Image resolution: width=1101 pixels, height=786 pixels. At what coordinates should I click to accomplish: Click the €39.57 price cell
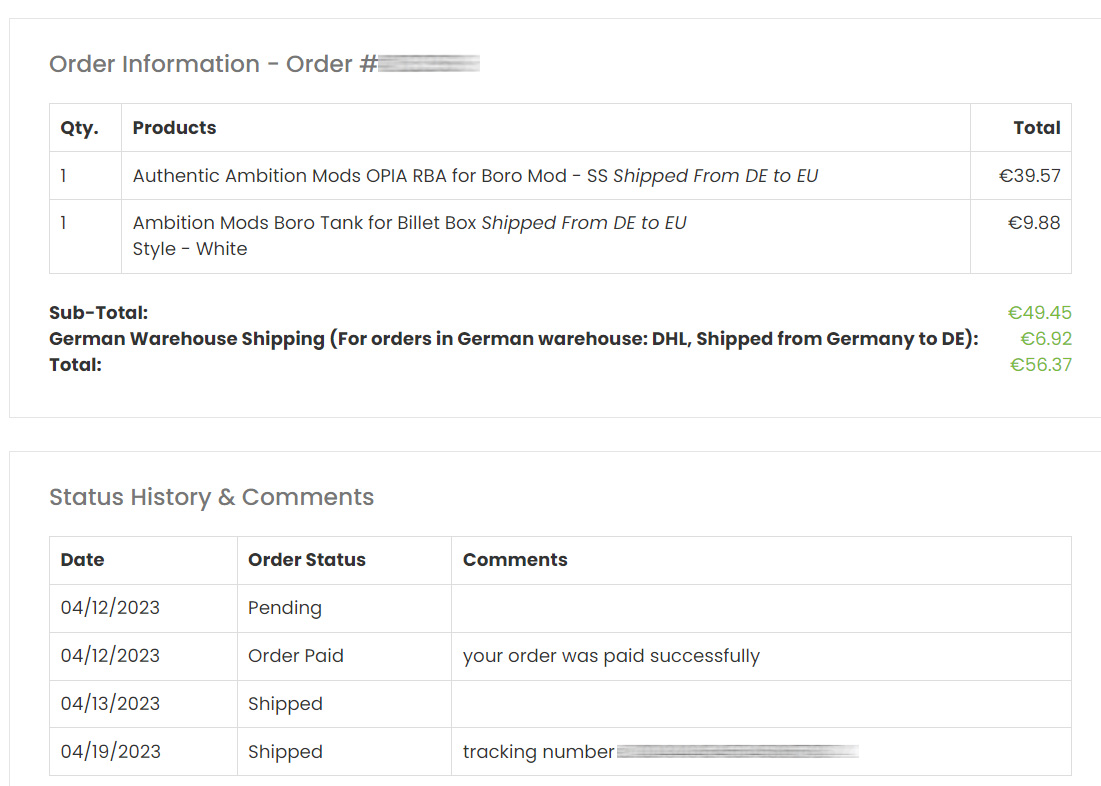pyautogui.click(x=1029, y=176)
